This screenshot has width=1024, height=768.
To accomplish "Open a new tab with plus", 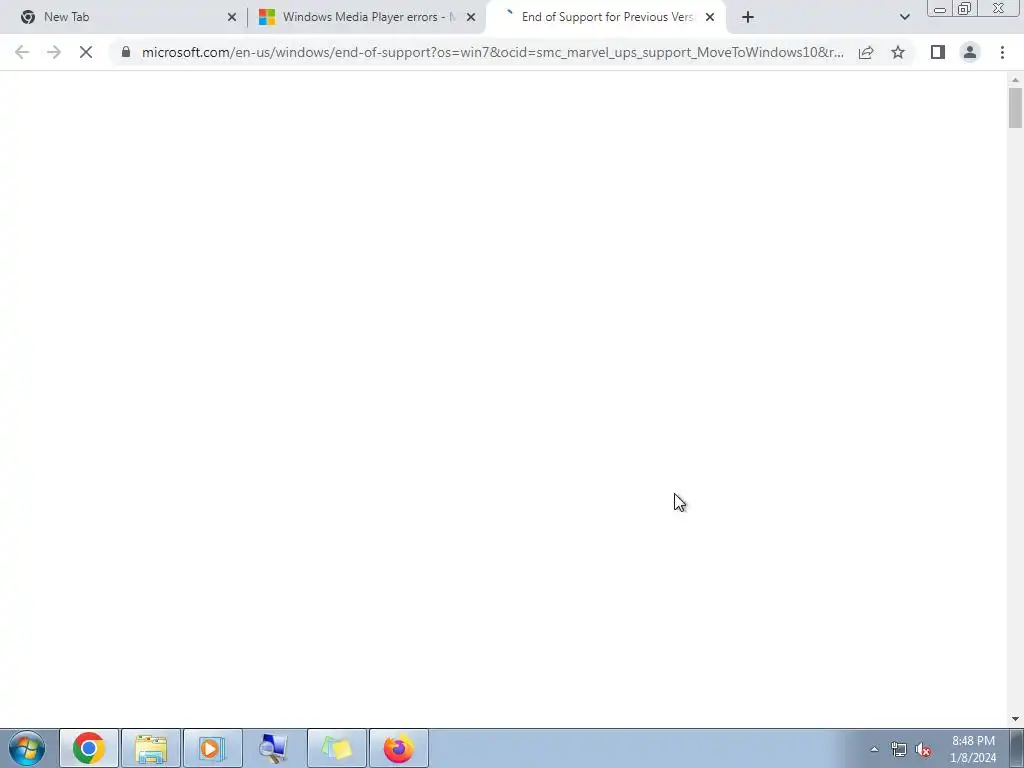I will 748,17.
